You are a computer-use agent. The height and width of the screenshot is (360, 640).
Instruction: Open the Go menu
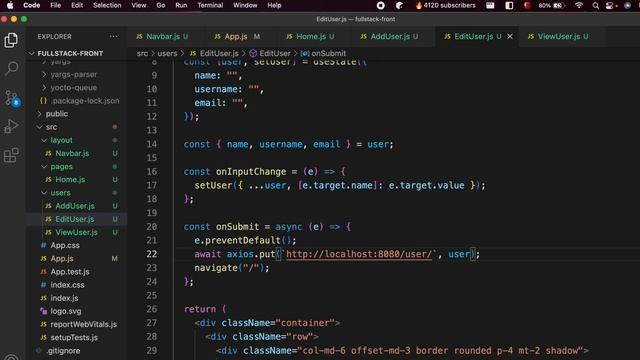161,5
